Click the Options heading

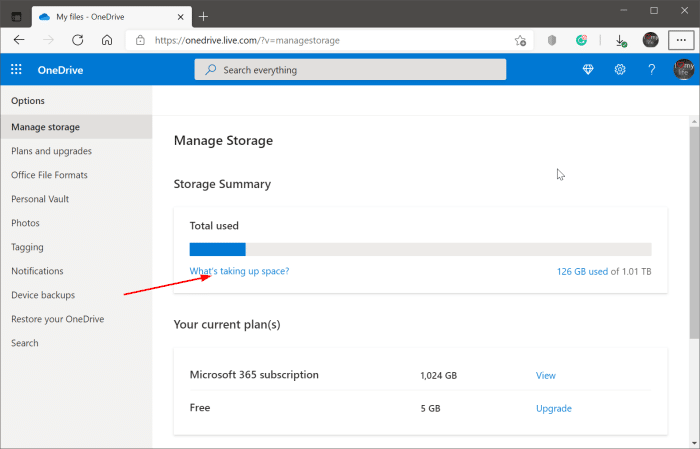28,101
